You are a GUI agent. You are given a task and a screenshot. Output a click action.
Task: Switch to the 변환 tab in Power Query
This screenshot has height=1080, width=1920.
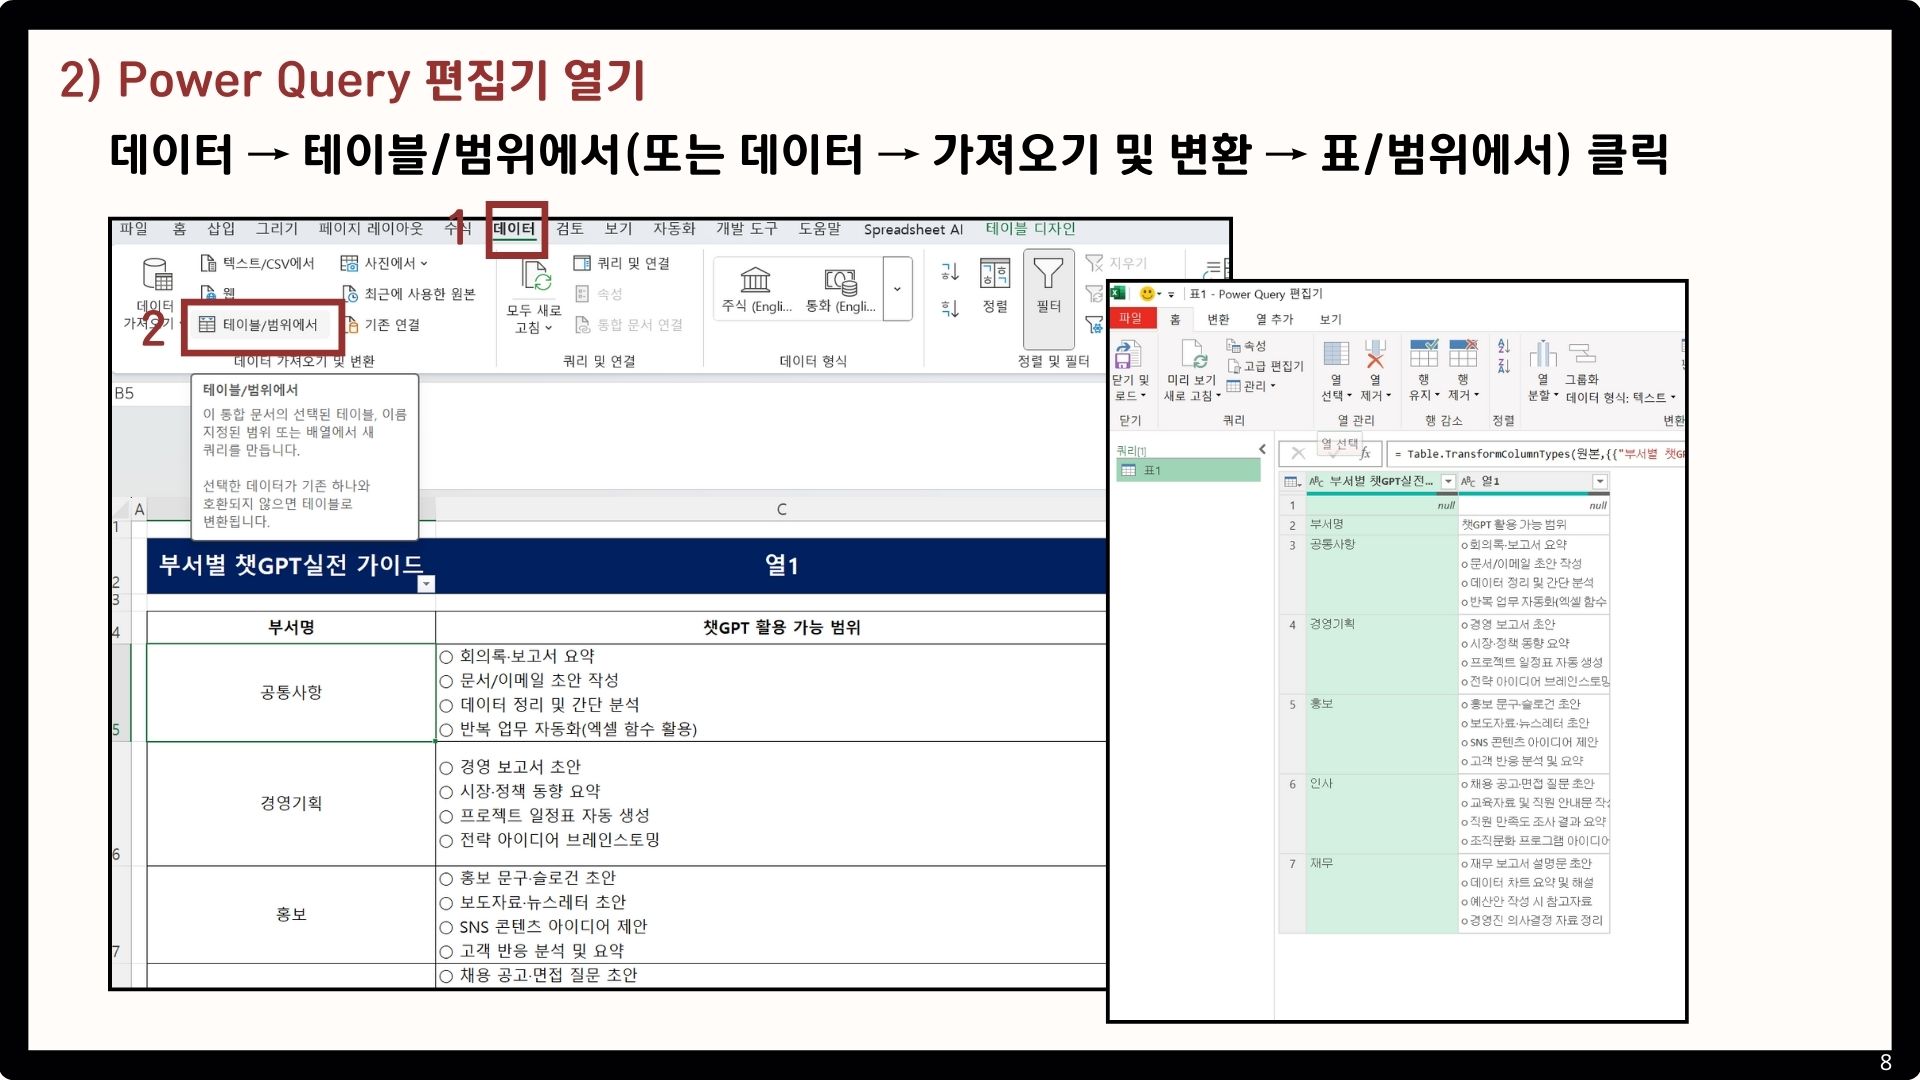coord(1217,320)
